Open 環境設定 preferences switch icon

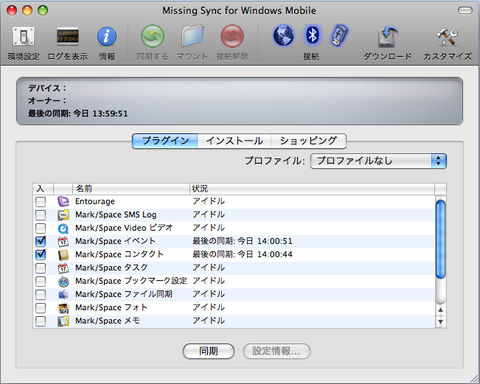(23, 36)
